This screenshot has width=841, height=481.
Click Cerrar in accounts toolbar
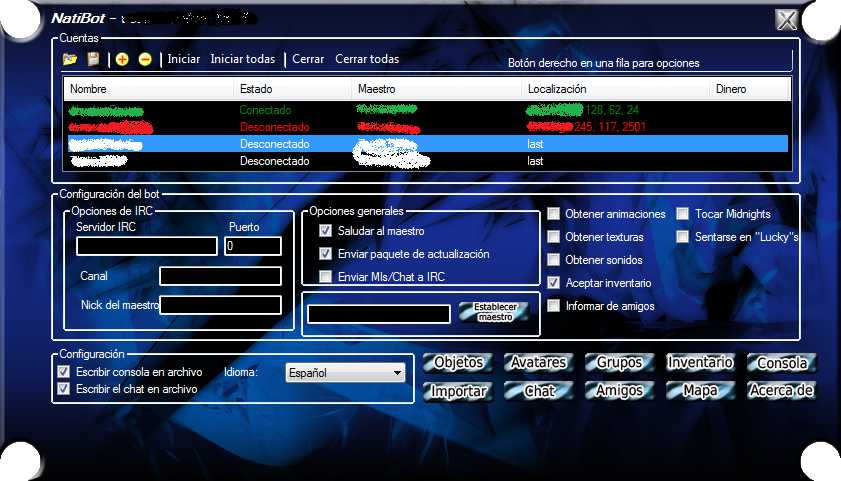[308, 59]
